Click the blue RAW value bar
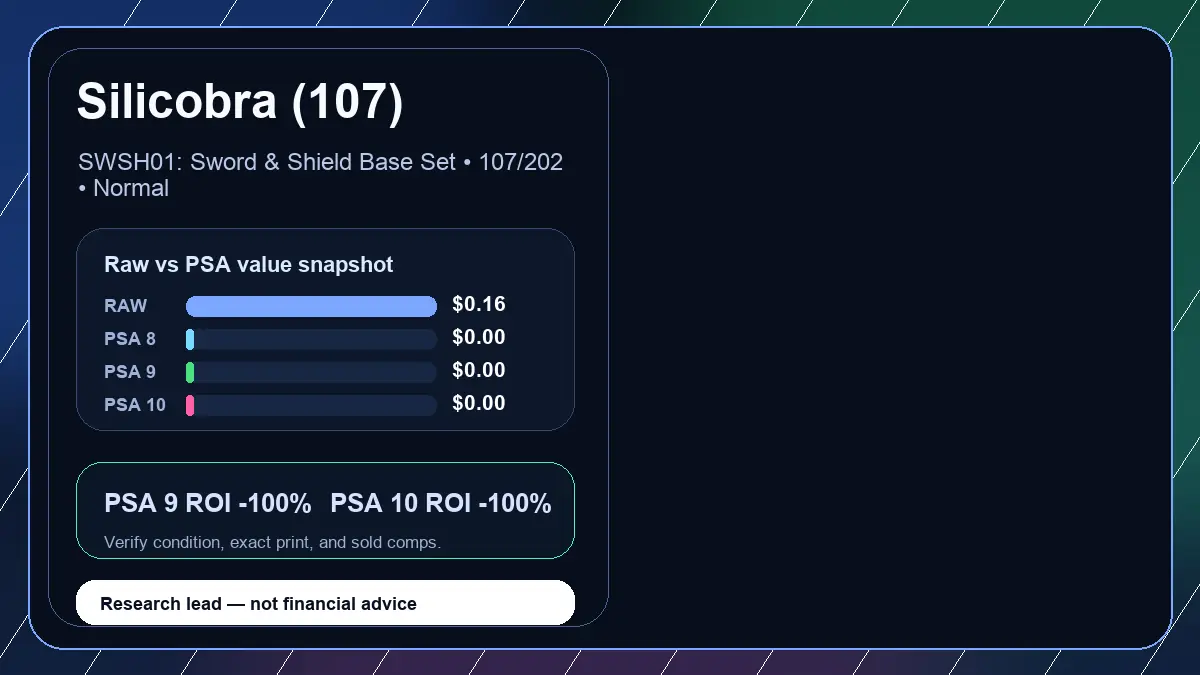Image resolution: width=1200 pixels, height=675 pixels. 311,306
